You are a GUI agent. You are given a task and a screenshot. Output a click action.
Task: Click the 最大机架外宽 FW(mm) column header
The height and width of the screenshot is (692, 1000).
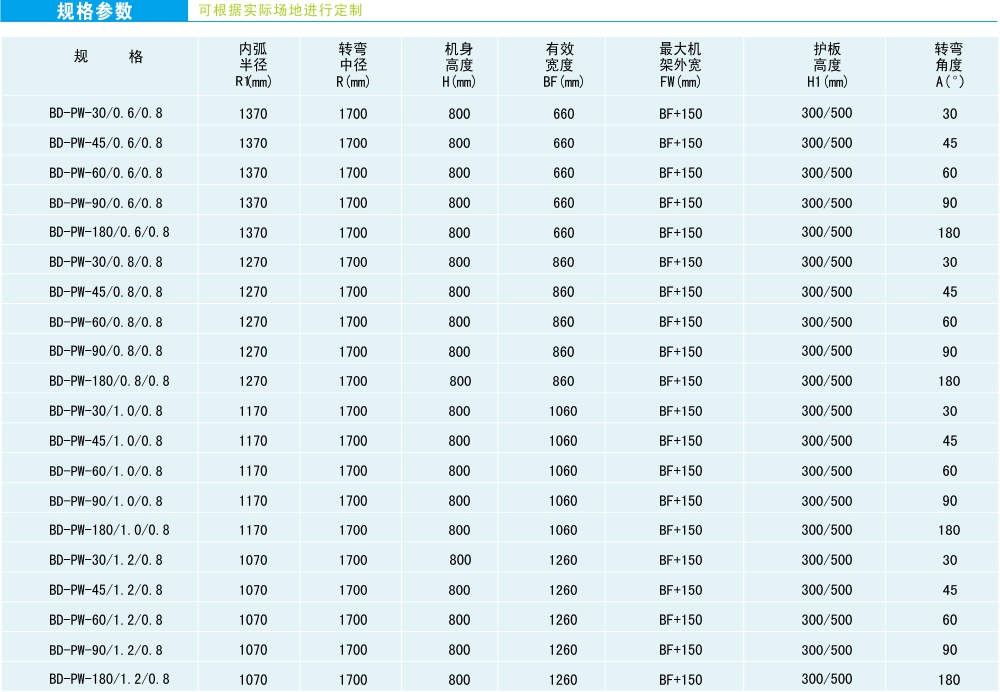coord(680,65)
